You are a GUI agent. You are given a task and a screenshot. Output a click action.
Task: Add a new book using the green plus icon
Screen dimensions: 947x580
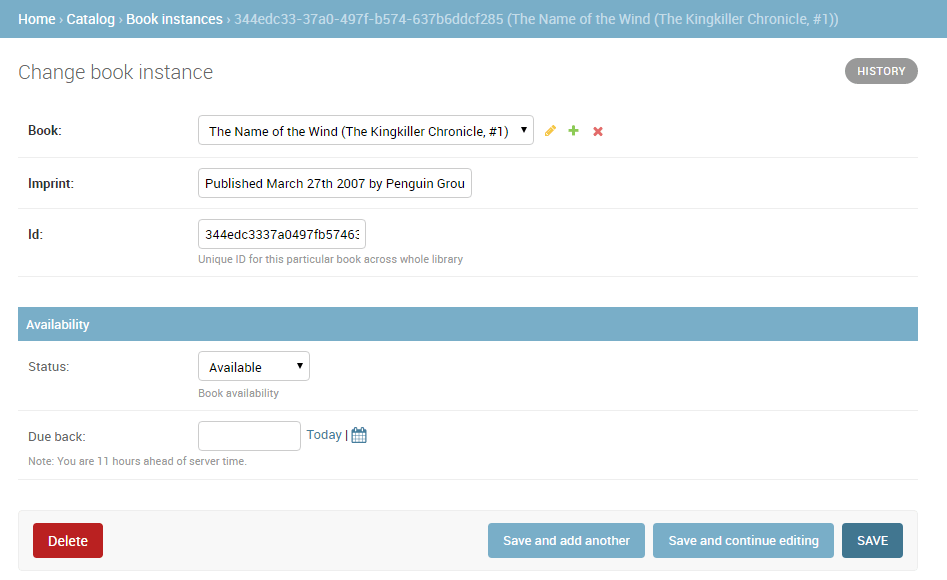[573, 130]
